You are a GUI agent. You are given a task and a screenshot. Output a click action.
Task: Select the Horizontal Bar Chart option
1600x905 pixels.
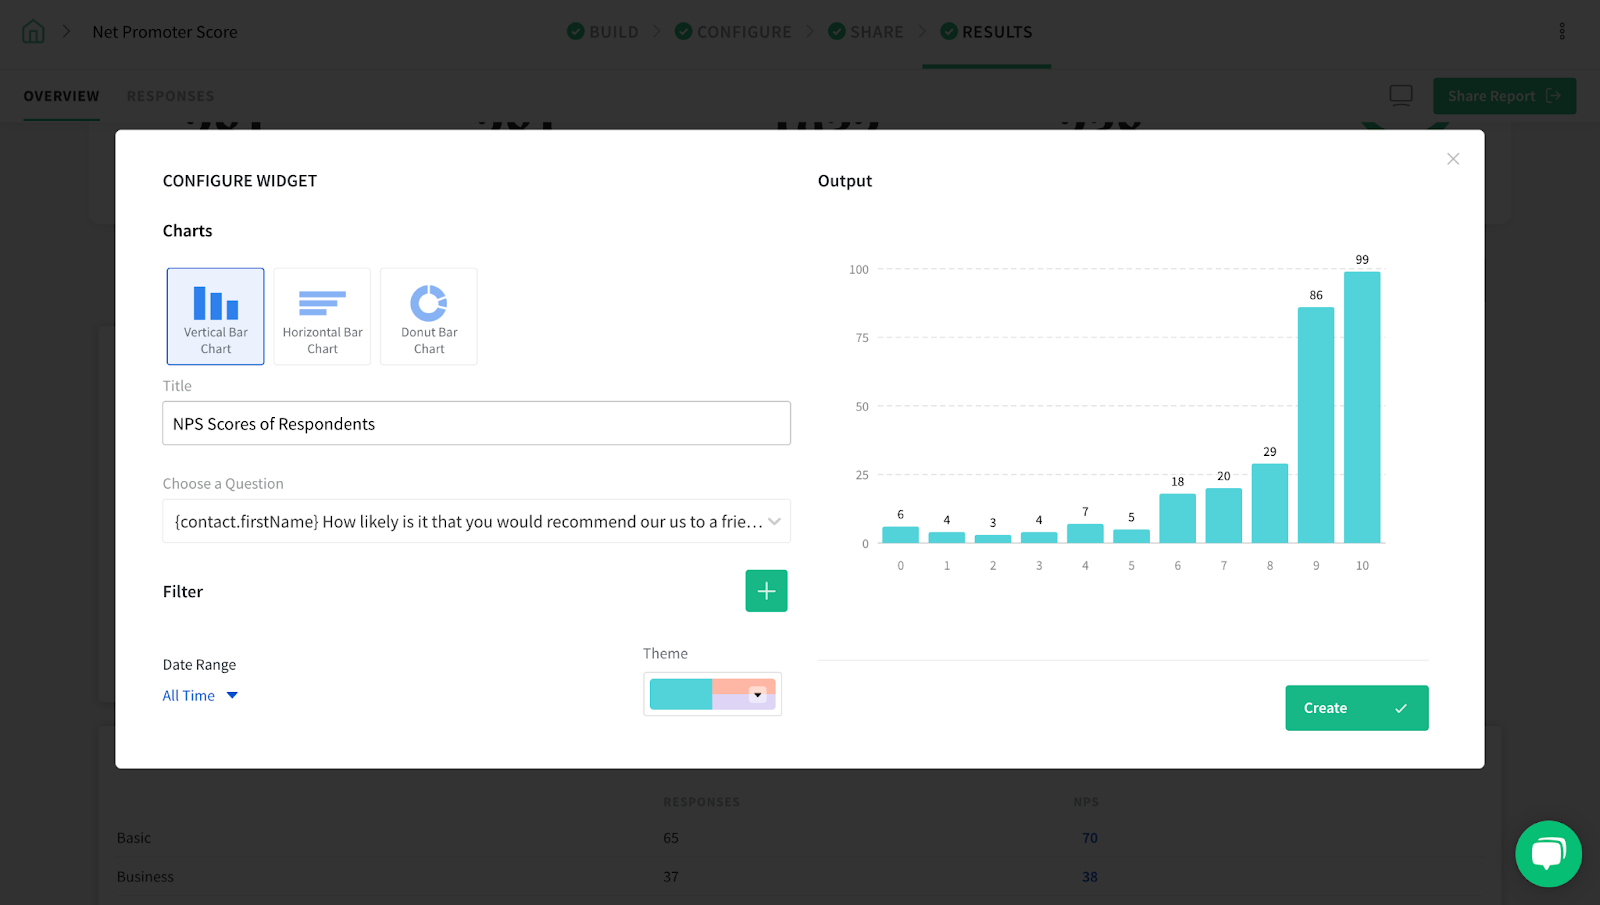tap(322, 316)
